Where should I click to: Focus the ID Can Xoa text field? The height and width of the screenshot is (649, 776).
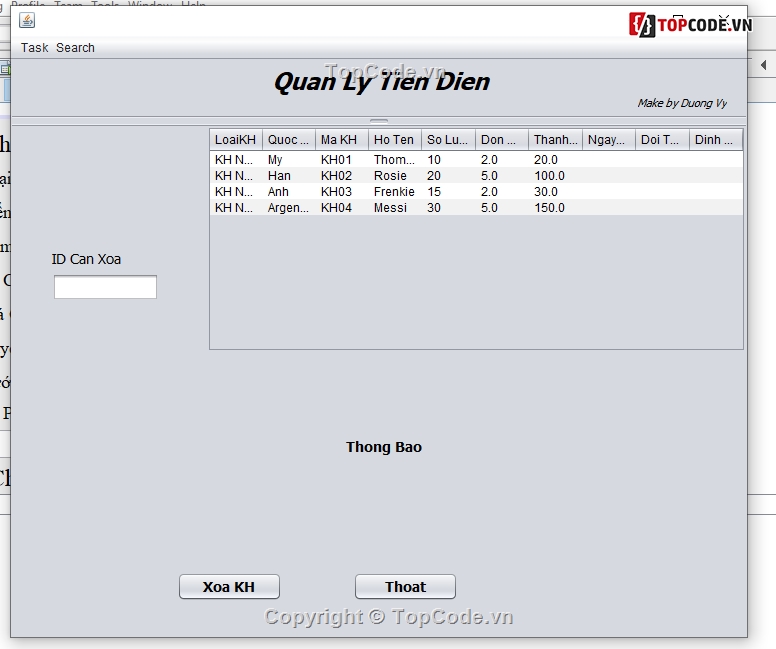[105, 288]
